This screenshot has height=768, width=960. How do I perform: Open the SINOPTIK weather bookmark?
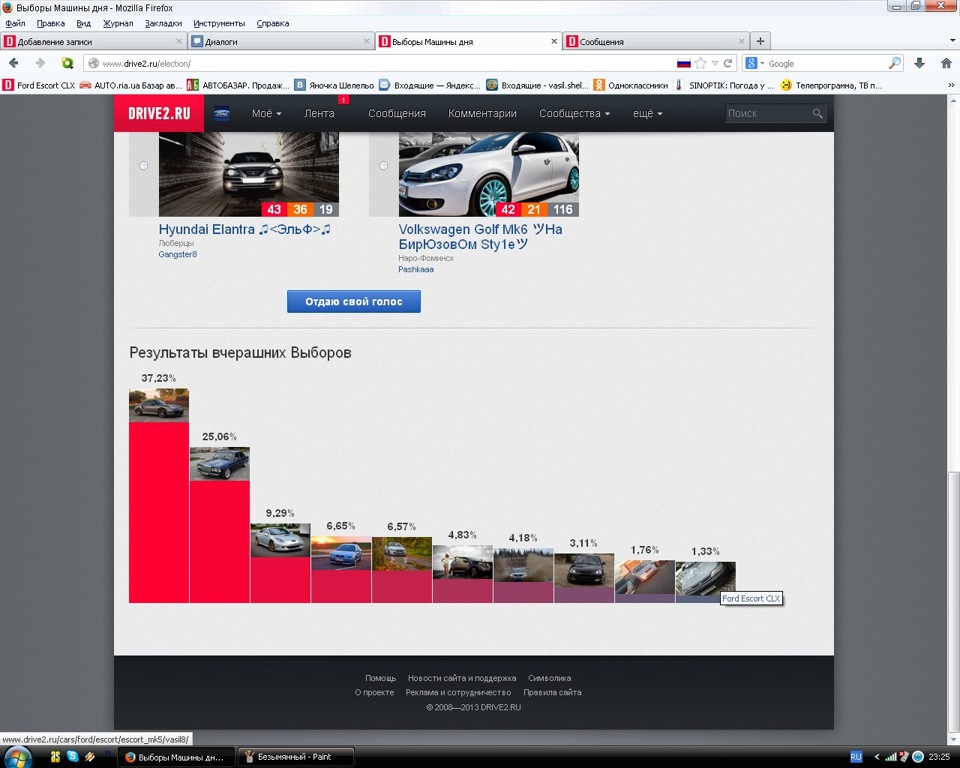724,85
